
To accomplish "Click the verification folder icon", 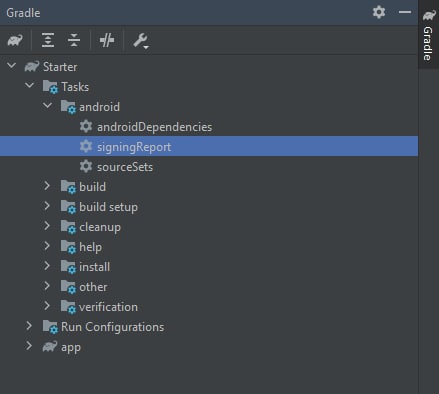I will click(x=68, y=307).
